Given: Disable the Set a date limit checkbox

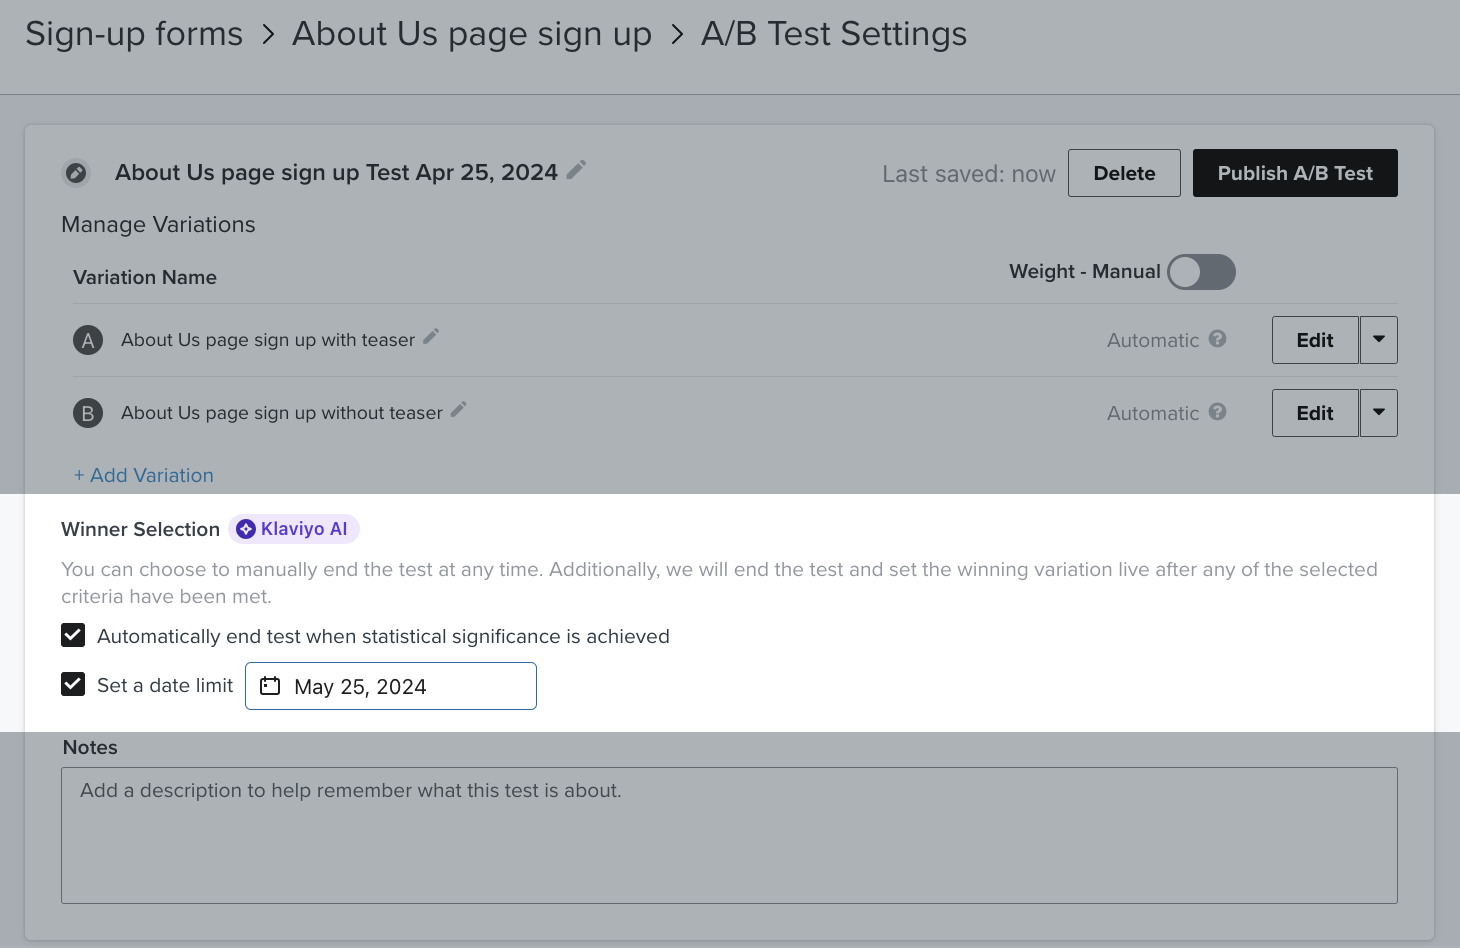Looking at the screenshot, I should pyautogui.click(x=73, y=684).
